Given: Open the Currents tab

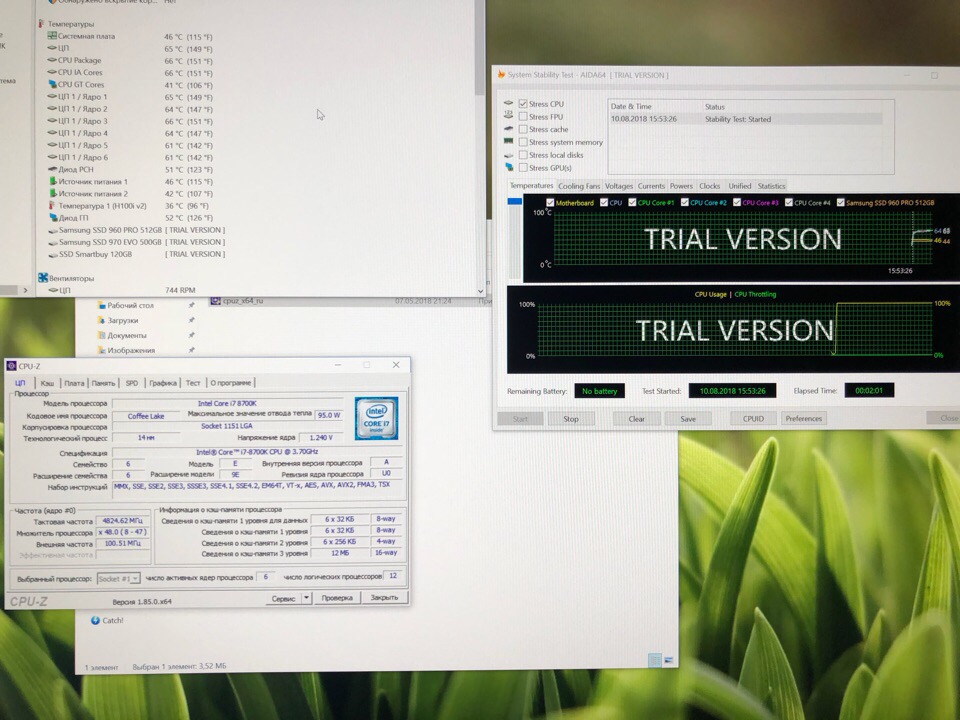Looking at the screenshot, I should 651,186.
